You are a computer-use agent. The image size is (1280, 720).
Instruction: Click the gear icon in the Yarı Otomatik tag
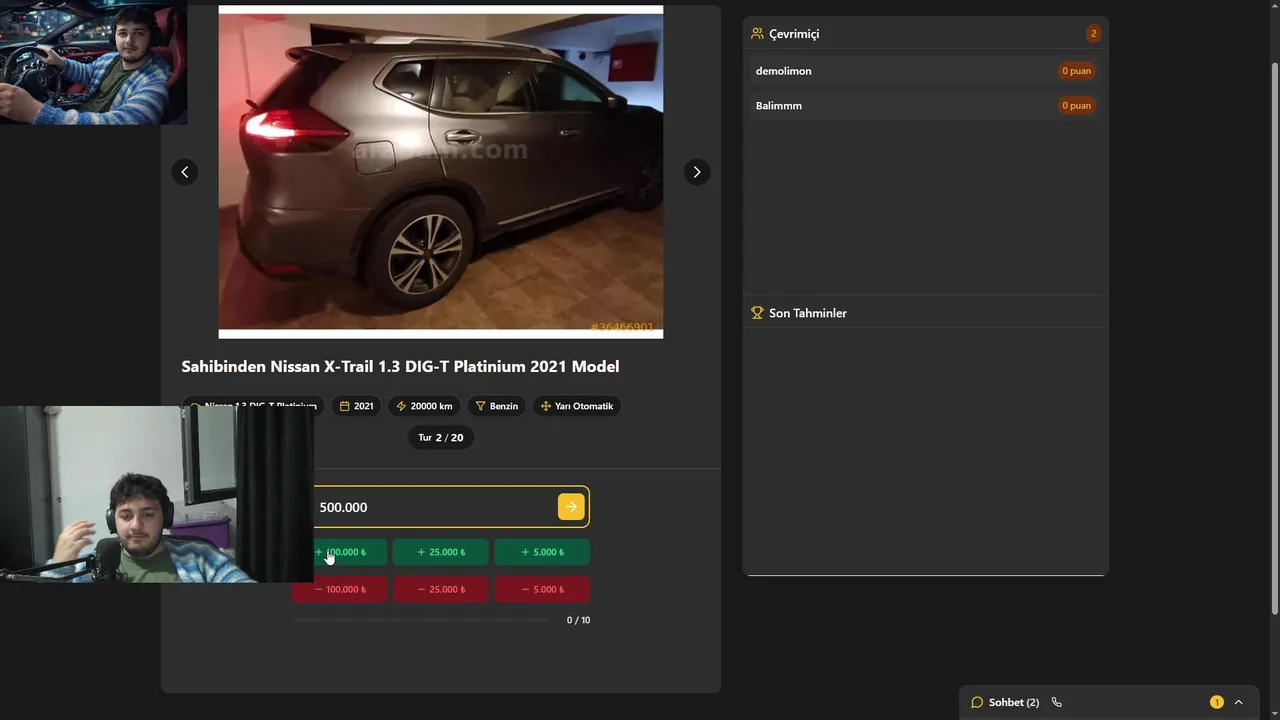point(545,406)
